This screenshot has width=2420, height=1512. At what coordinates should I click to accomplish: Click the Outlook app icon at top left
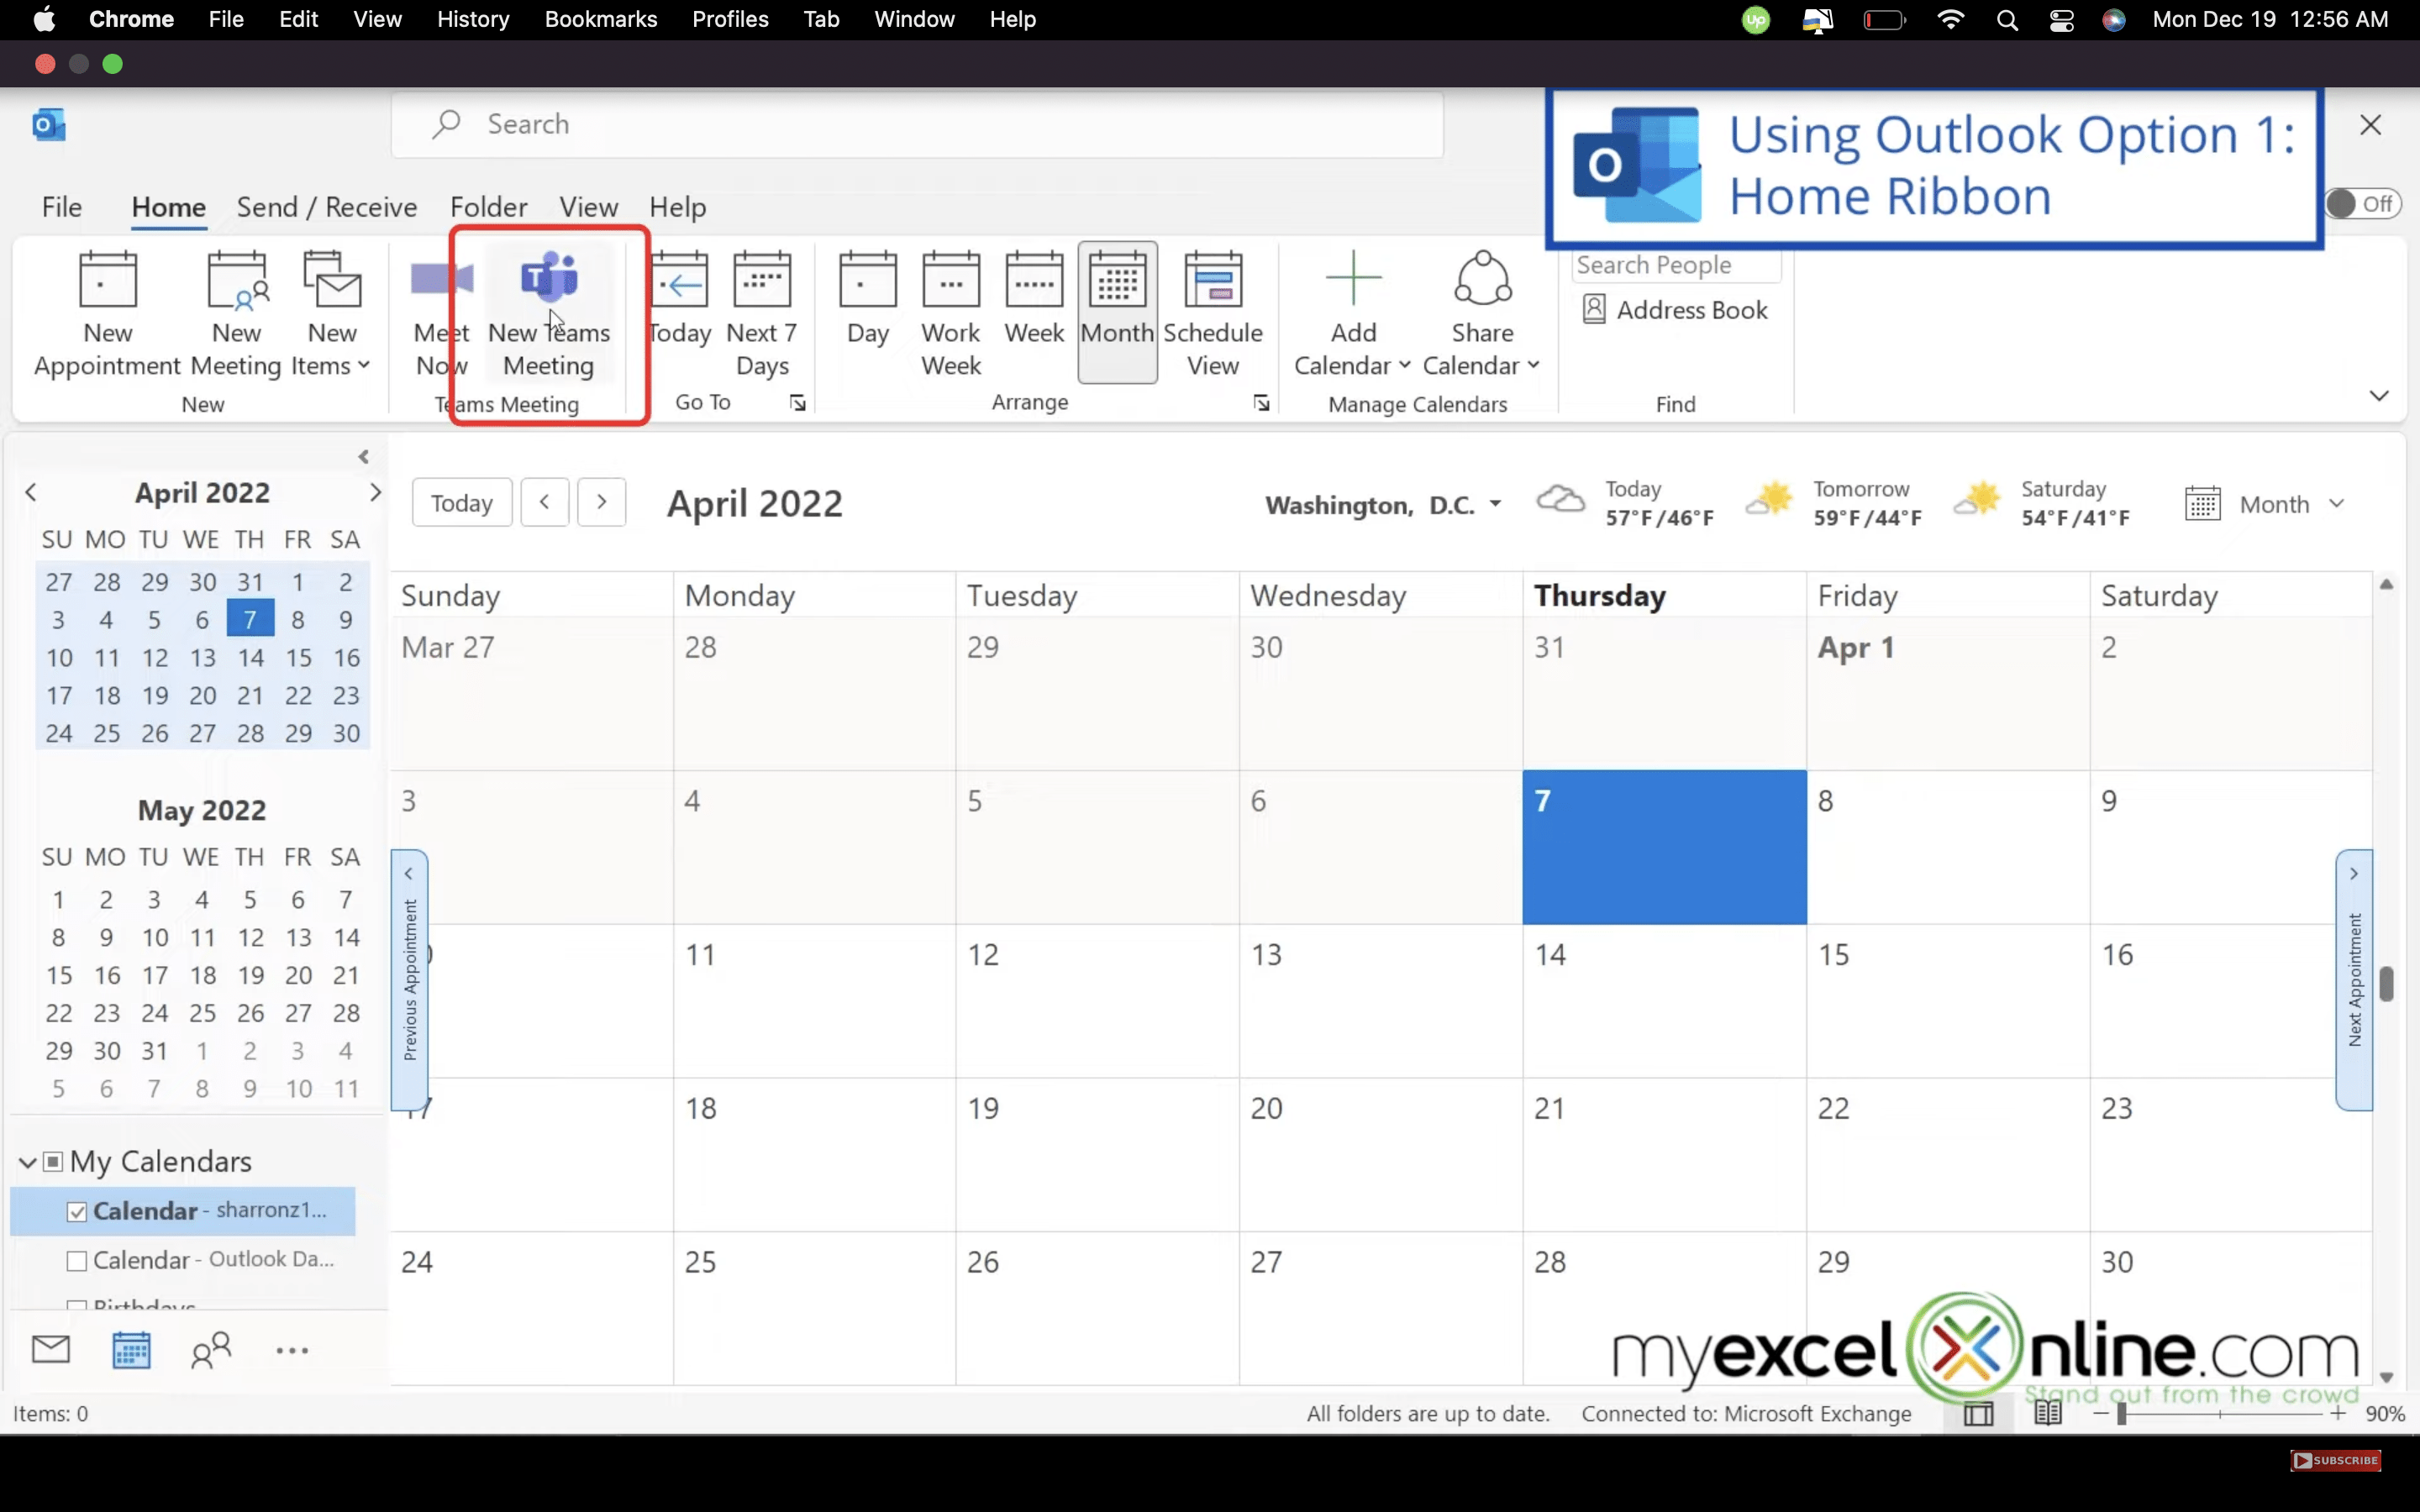[x=49, y=125]
